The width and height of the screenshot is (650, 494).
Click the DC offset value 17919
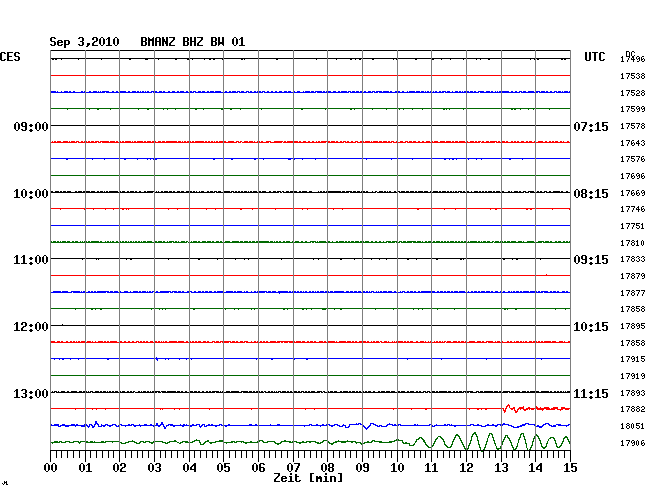pos(633,376)
